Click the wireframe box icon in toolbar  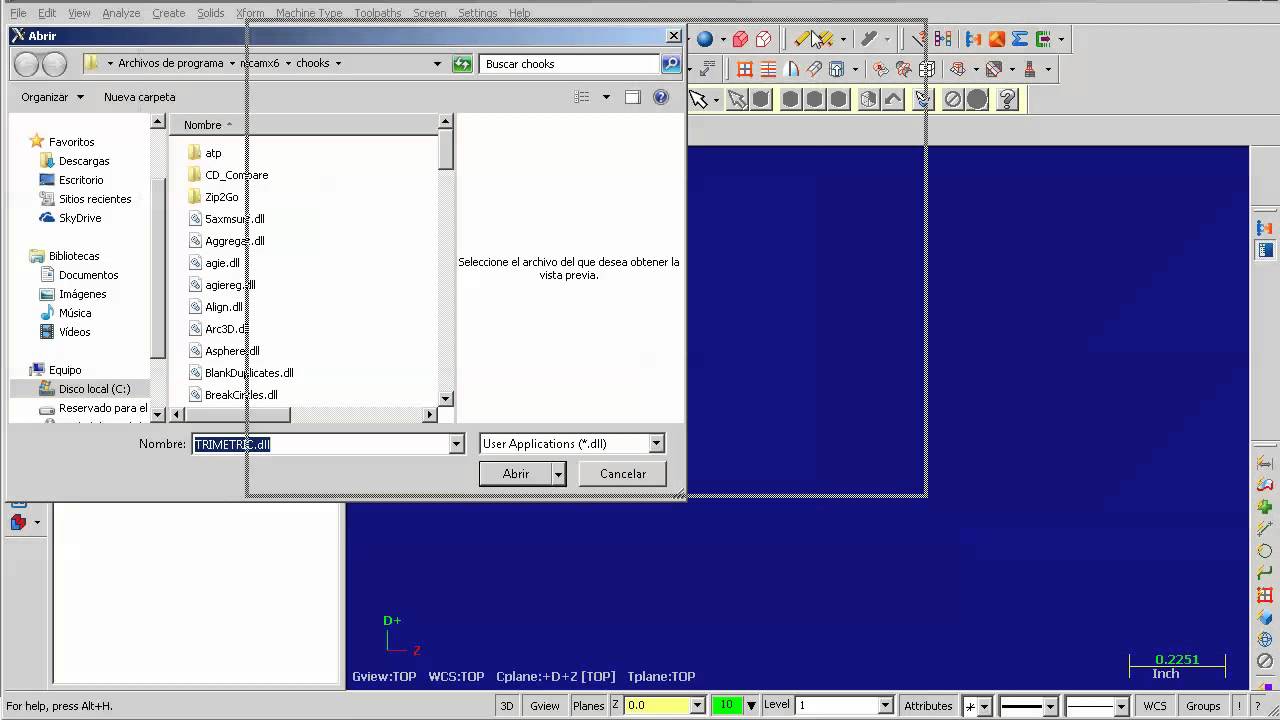[x=764, y=39]
